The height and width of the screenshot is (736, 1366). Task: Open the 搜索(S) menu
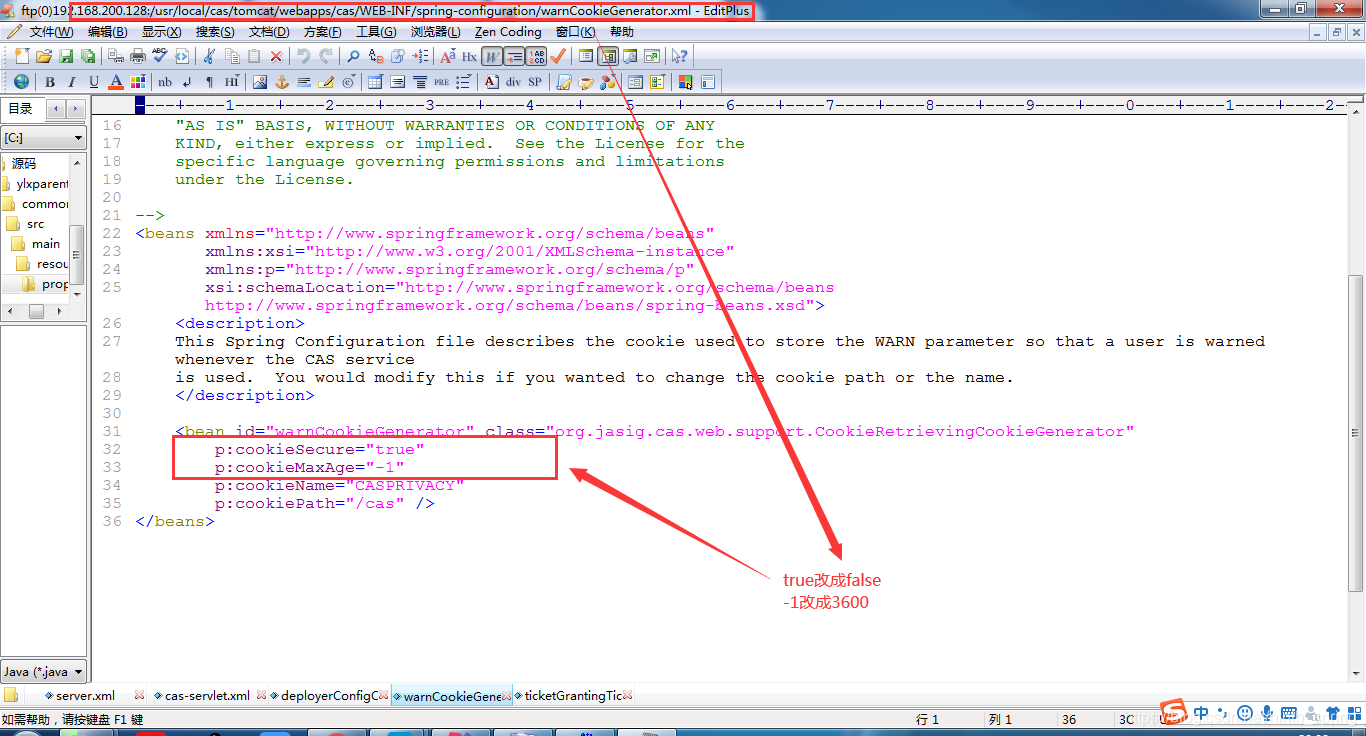click(x=215, y=32)
